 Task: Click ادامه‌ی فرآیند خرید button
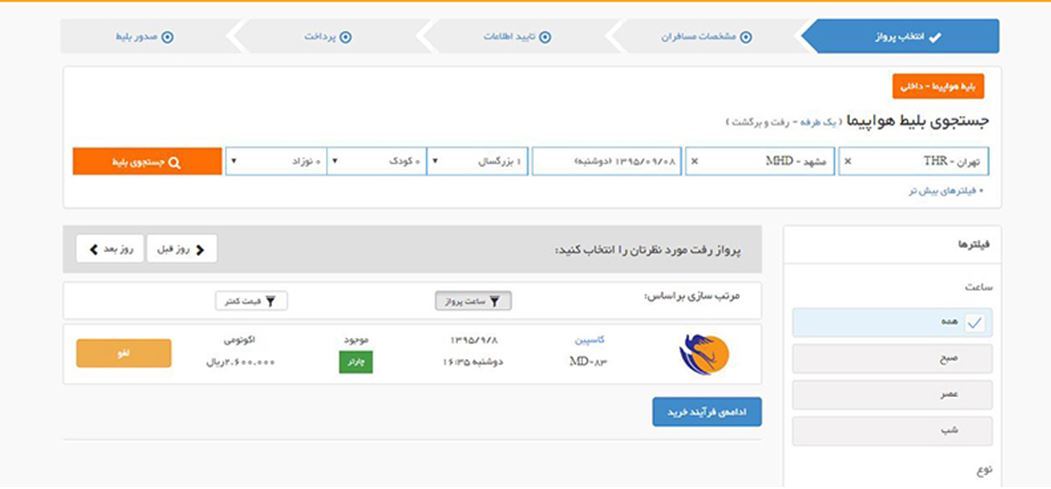[707, 412]
